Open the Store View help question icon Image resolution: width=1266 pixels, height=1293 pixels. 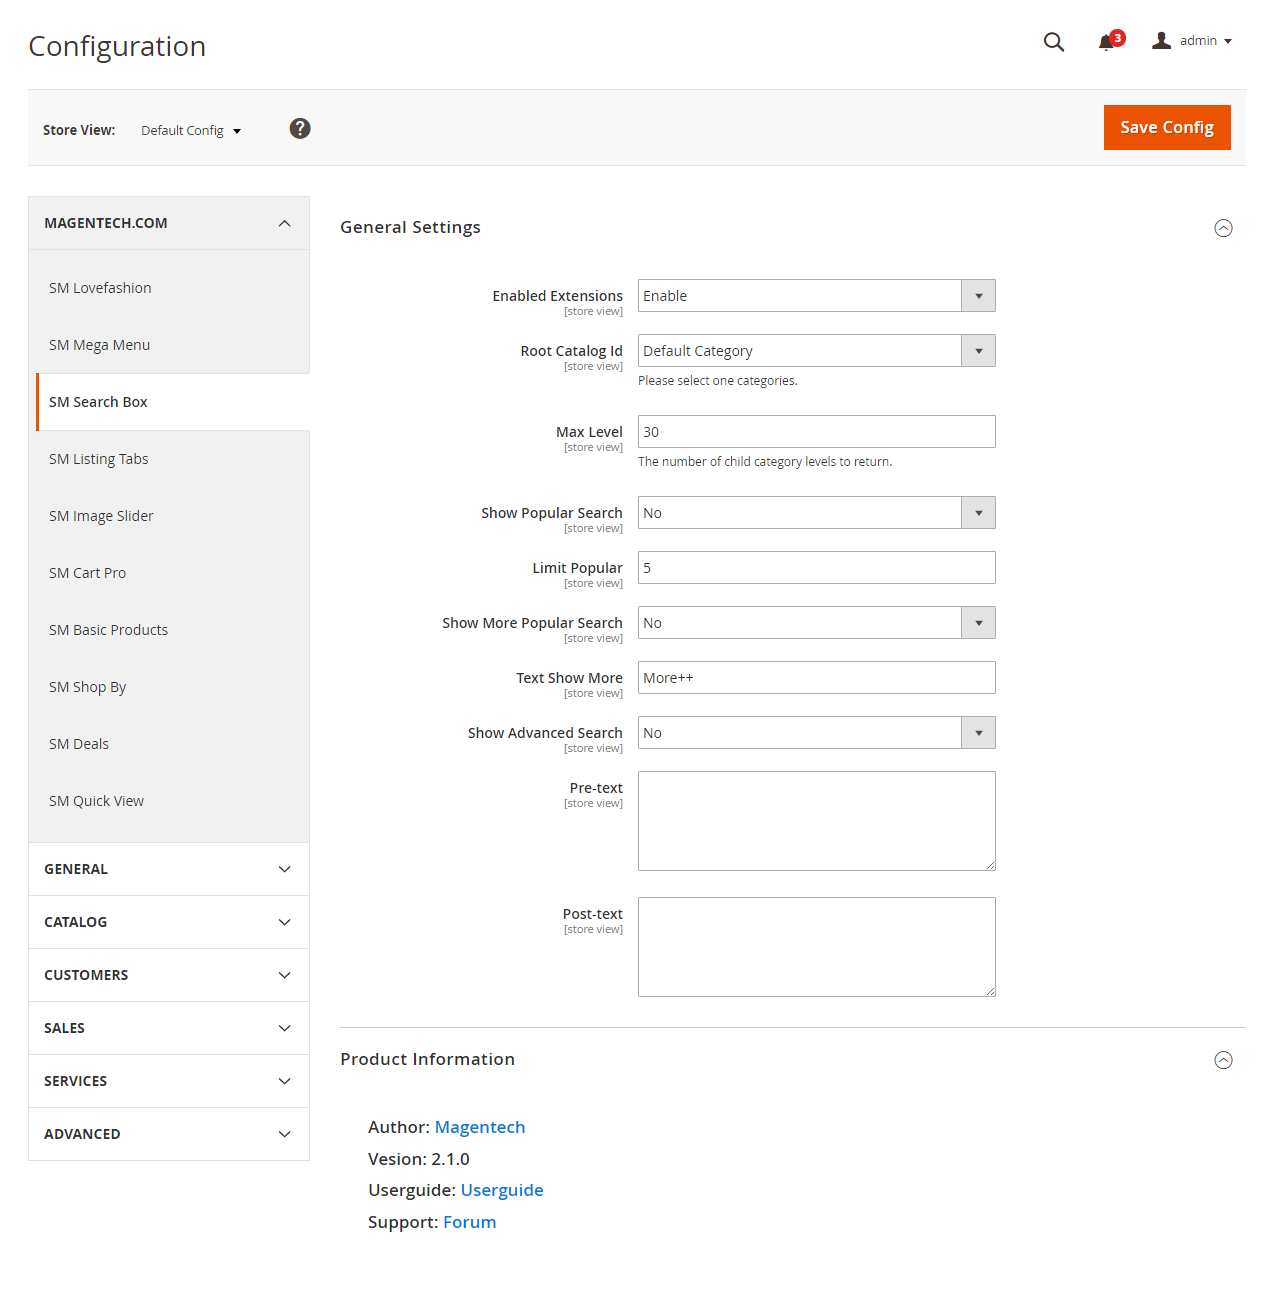300,128
